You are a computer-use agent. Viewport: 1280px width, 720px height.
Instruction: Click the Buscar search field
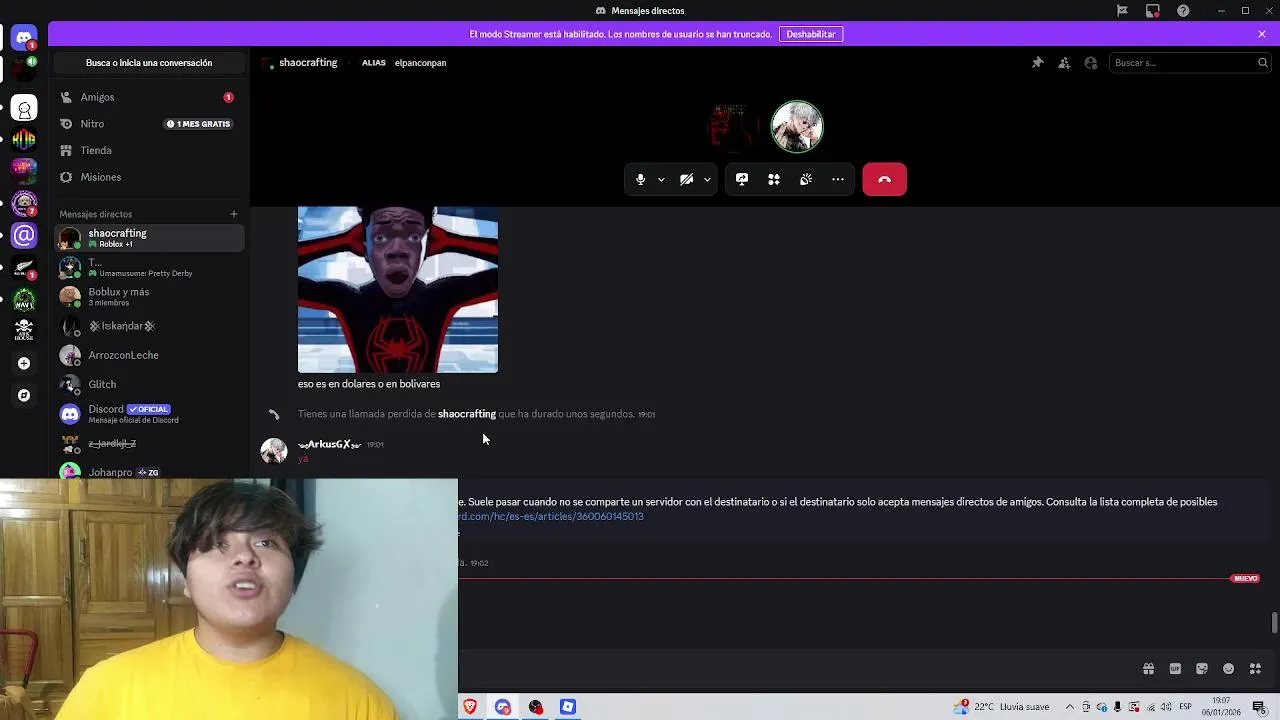tap(1190, 63)
